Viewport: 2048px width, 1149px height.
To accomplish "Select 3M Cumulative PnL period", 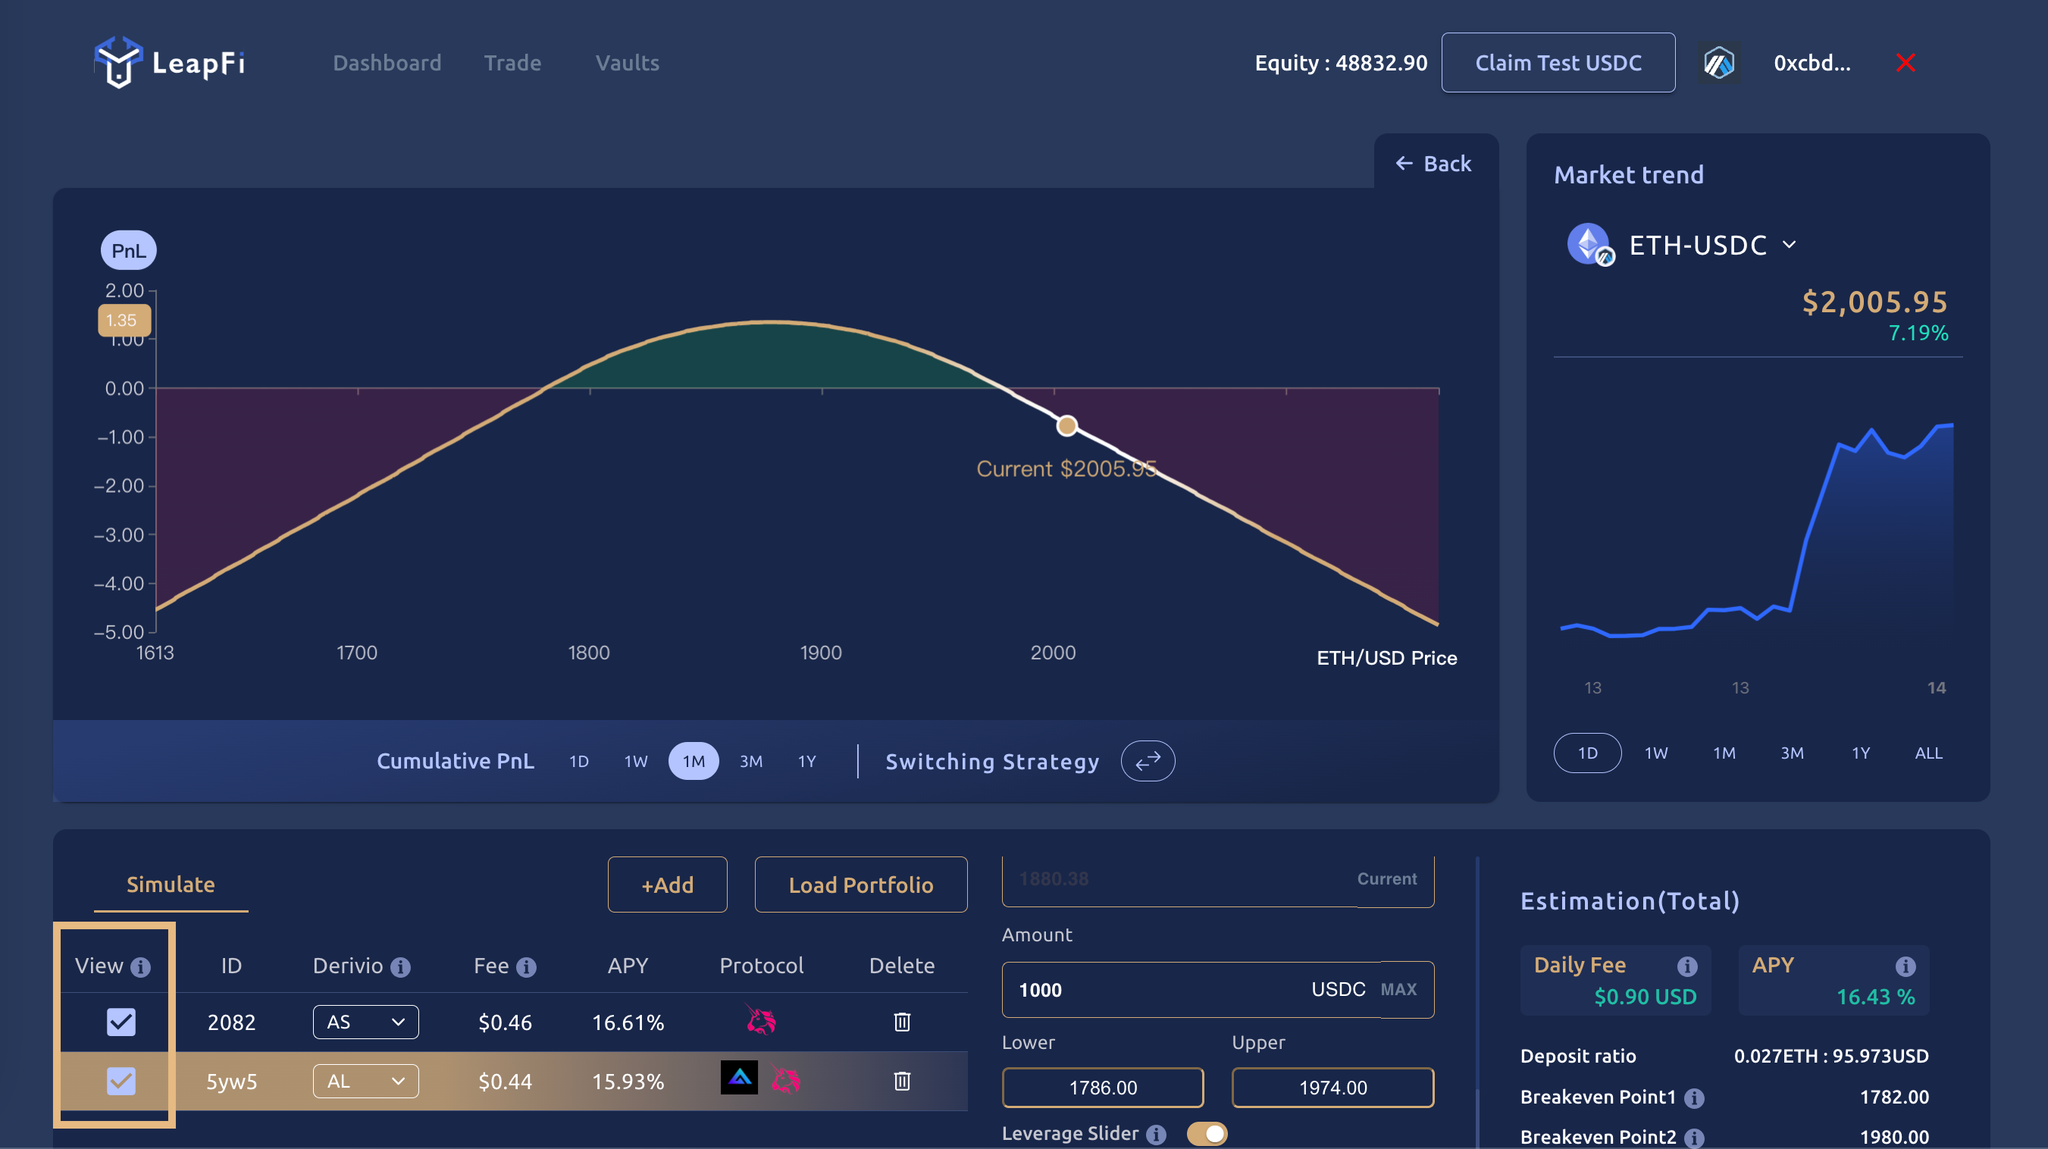I will click(x=751, y=761).
